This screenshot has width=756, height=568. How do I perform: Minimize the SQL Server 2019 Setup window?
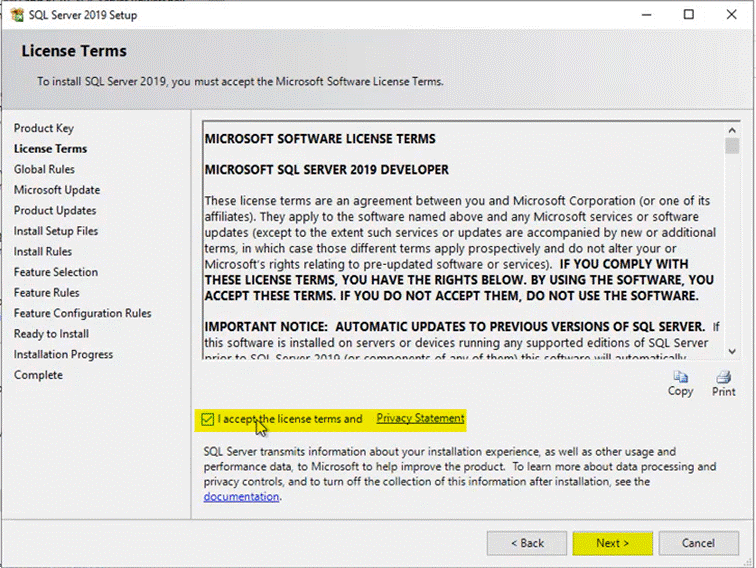pyautogui.click(x=647, y=15)
